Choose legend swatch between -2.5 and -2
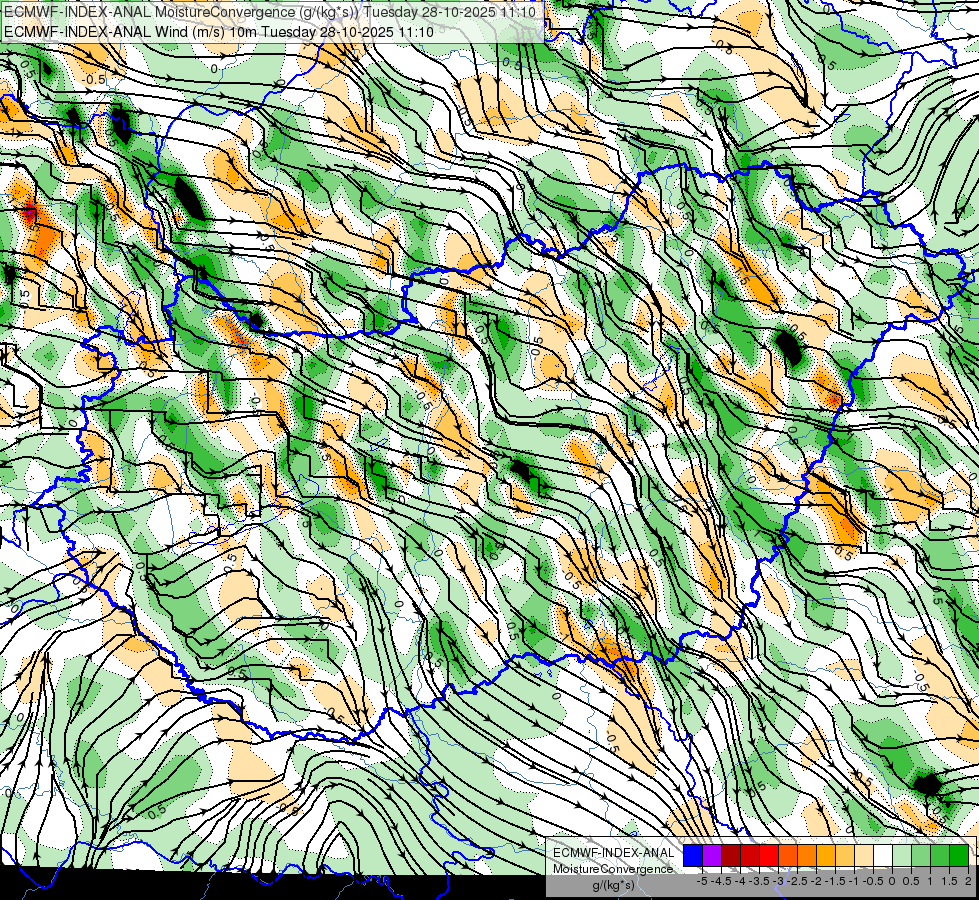The image size is (979, 900). (807, 856)
